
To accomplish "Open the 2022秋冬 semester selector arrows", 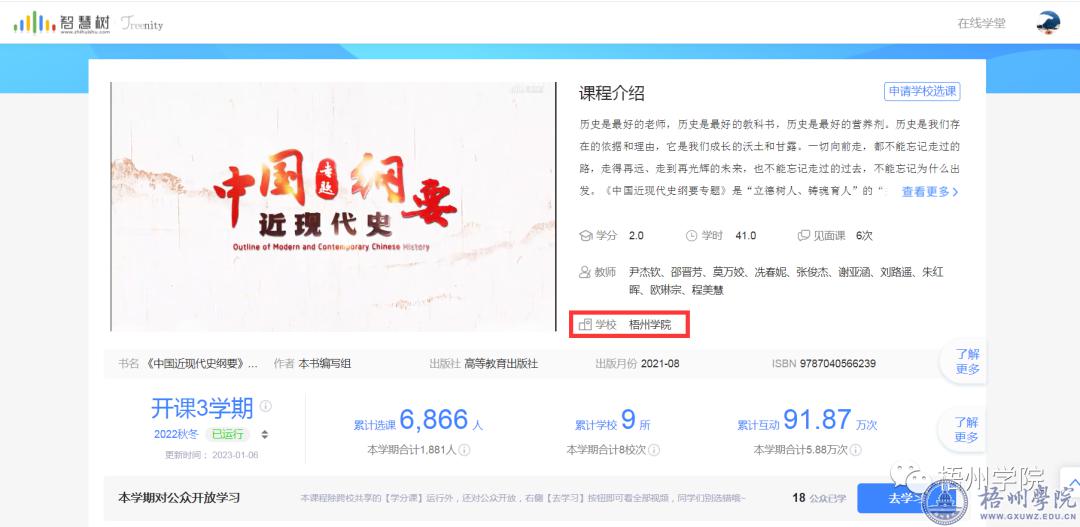I will click(265, 434).
